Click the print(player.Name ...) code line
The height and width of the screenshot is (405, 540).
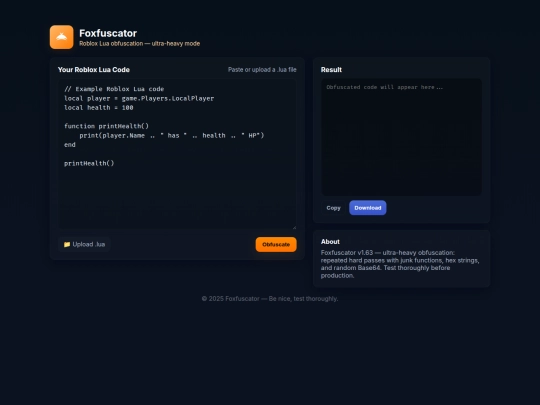tap(172, 136)
